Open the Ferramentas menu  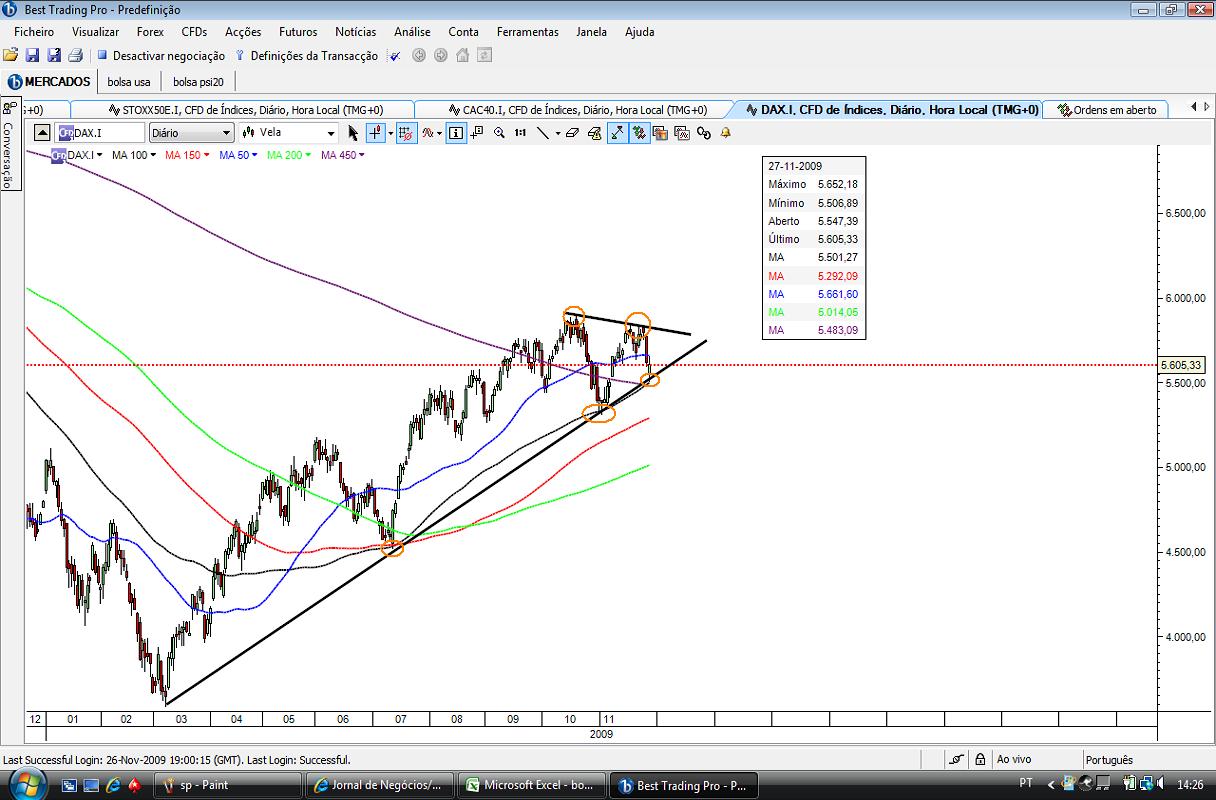[527, 32]
